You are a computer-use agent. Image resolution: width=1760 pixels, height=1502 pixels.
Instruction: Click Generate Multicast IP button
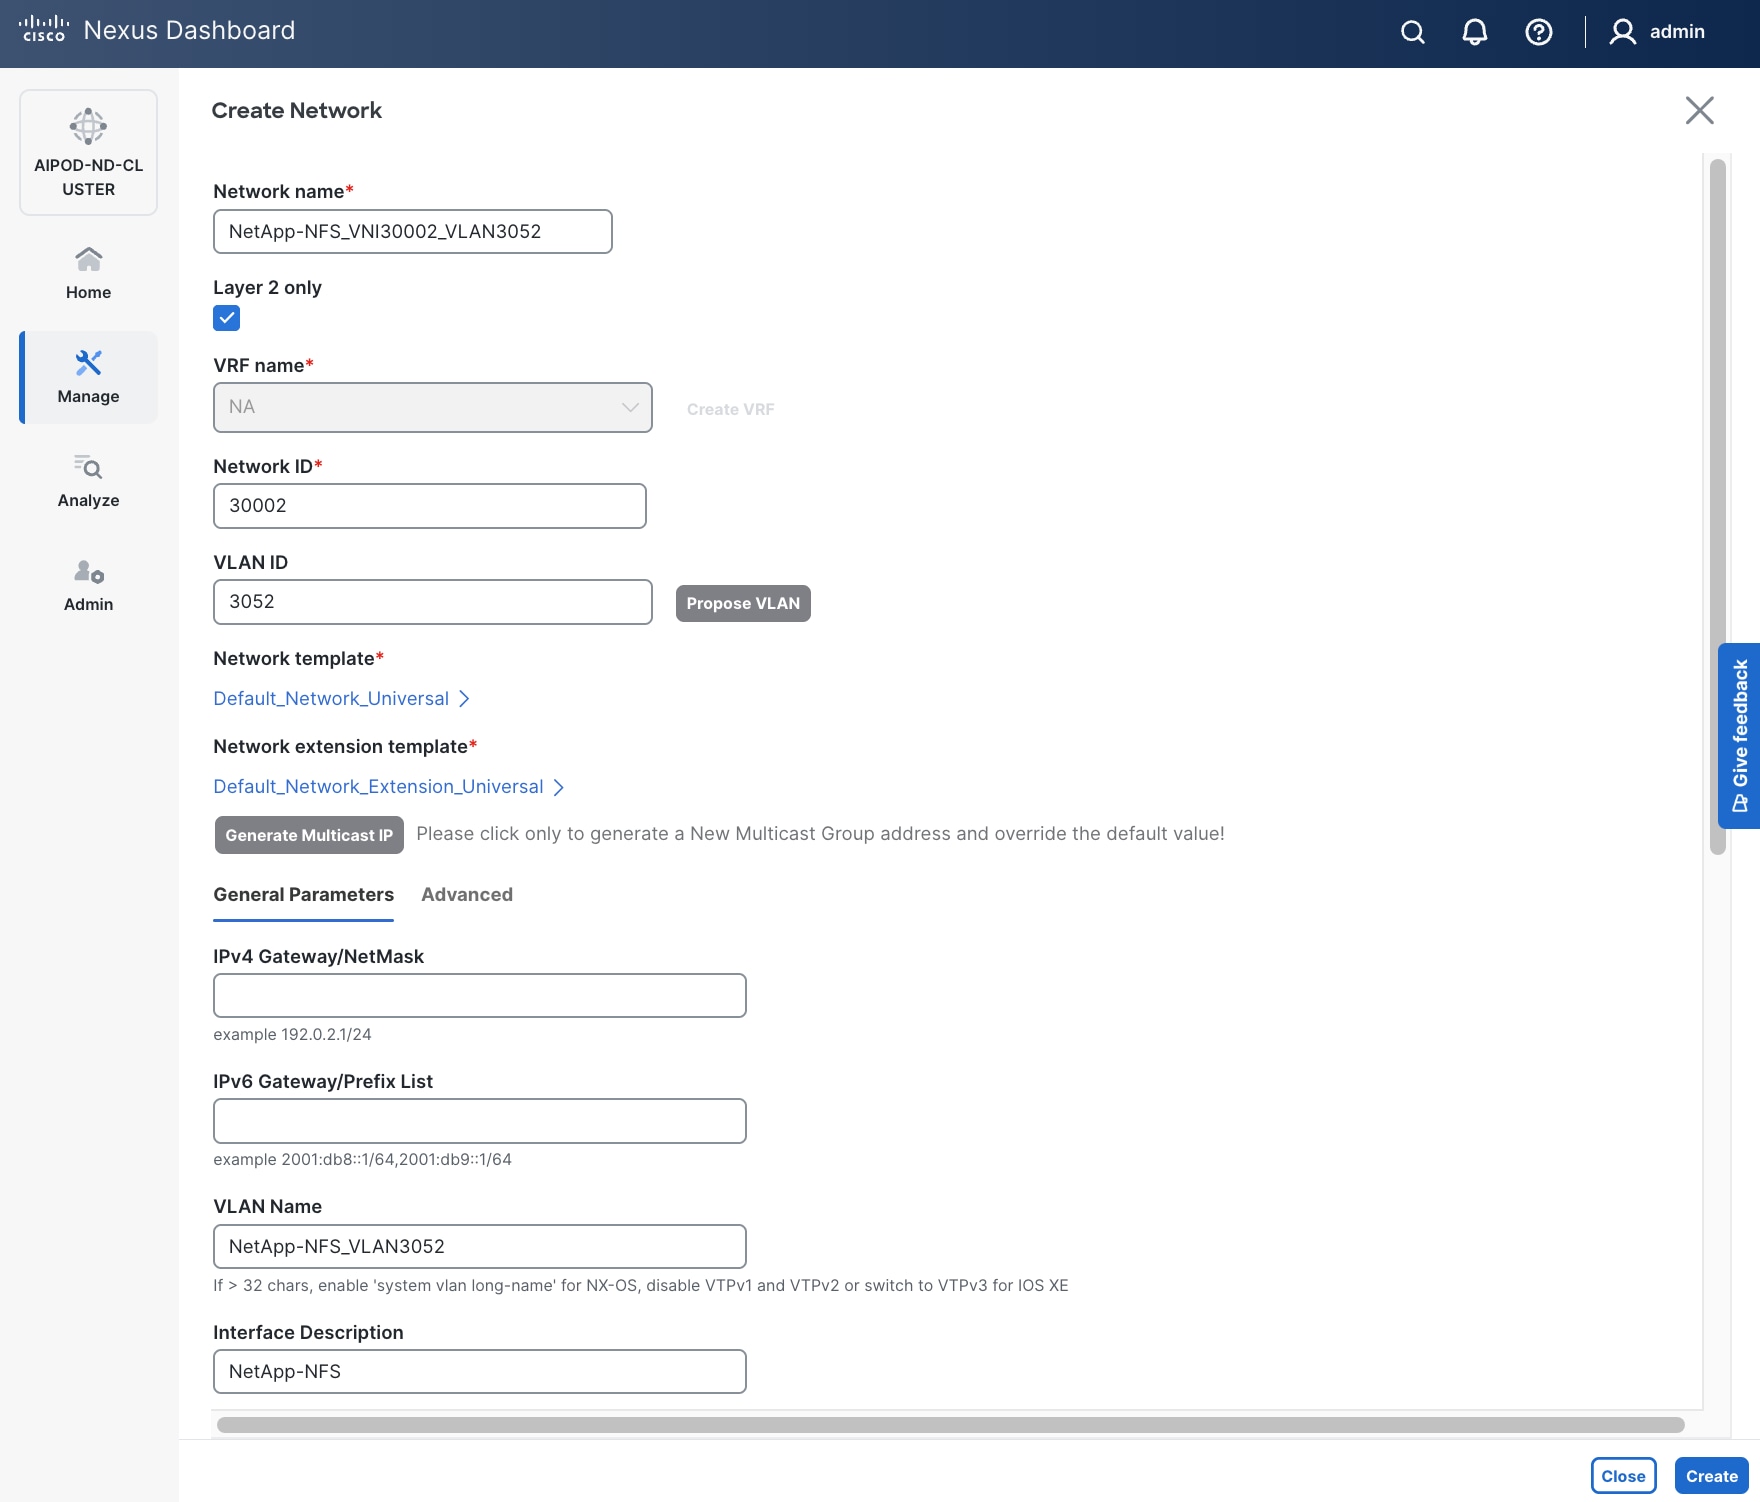click(308, 835)
